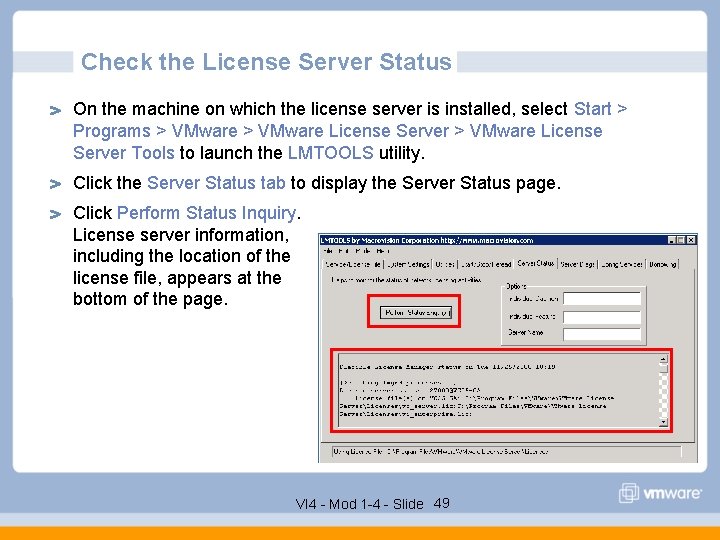Click the 'Perform Status Inquiry' text in the third bullet
This screenshot has width=720, height=540.
[x=207, y=213]
